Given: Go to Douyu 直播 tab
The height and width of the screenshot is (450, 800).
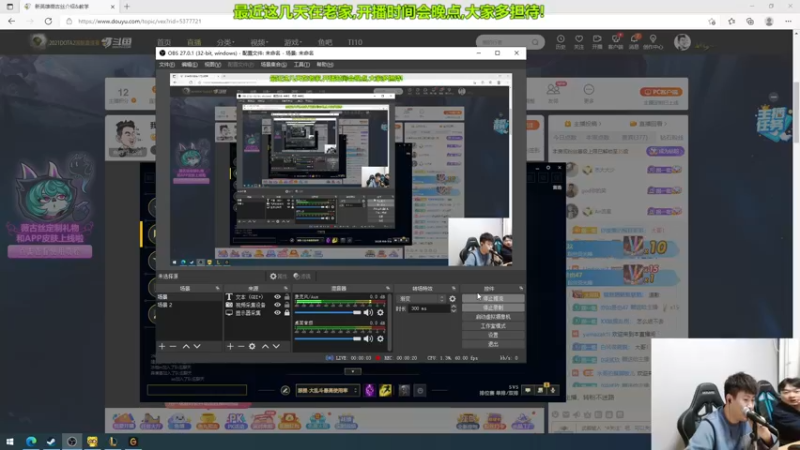Looking at the screenshot, I should point(194,42).
